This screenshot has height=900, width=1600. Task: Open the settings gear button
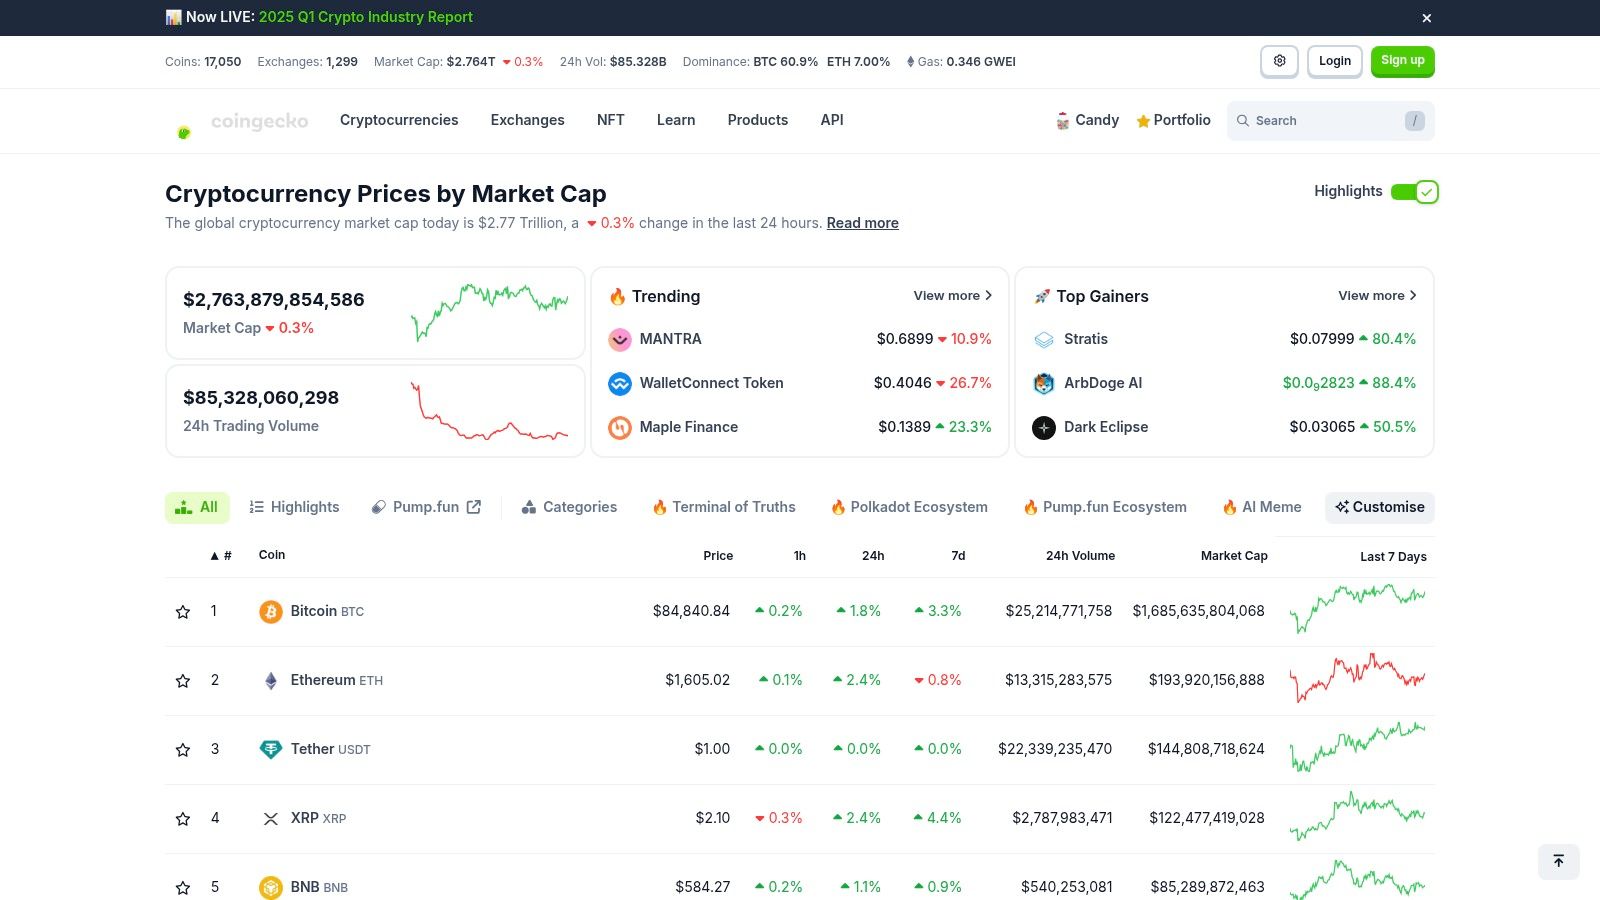(x=1279, y=61)
